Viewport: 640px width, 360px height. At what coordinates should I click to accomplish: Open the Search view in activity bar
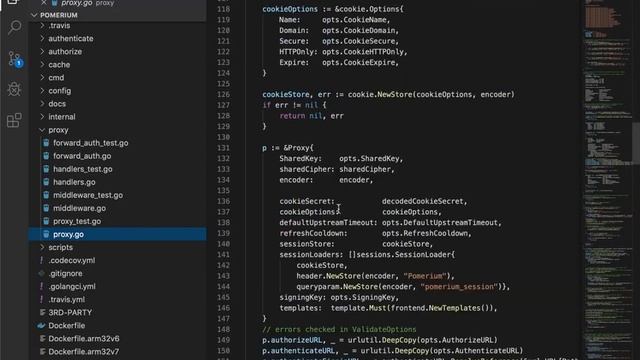[x=15, y=28]
